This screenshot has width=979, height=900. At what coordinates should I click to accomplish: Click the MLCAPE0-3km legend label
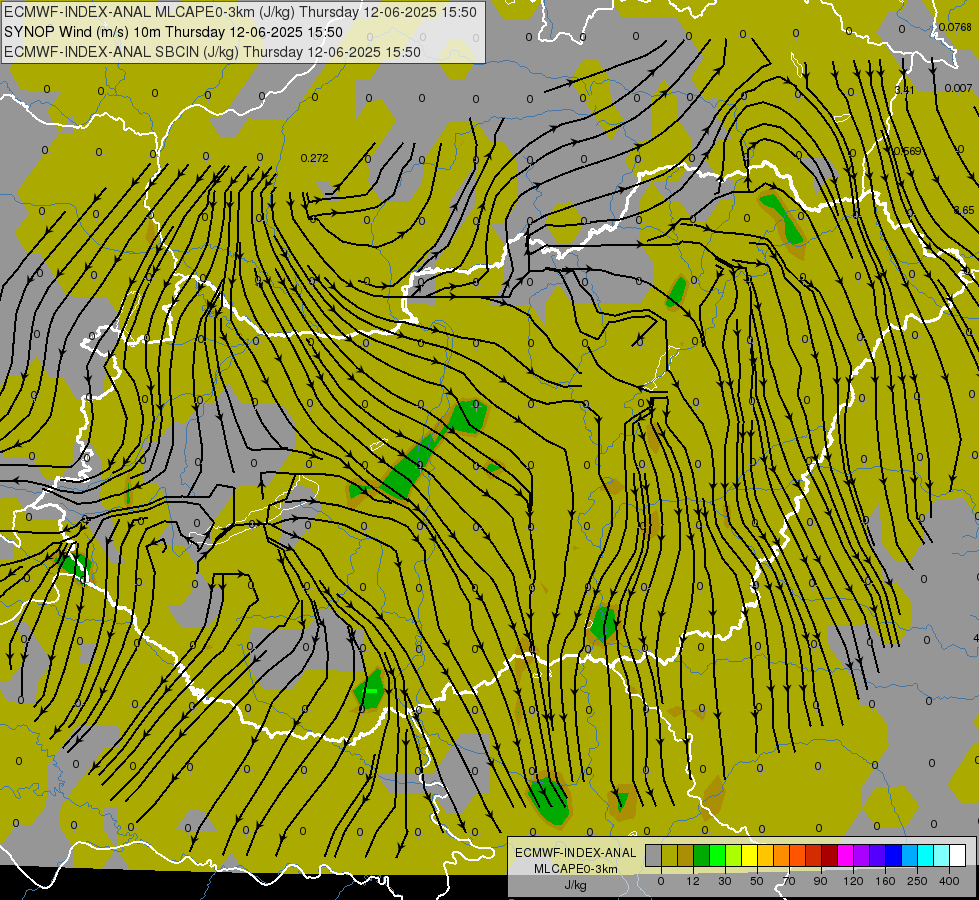tap(575, 869)
